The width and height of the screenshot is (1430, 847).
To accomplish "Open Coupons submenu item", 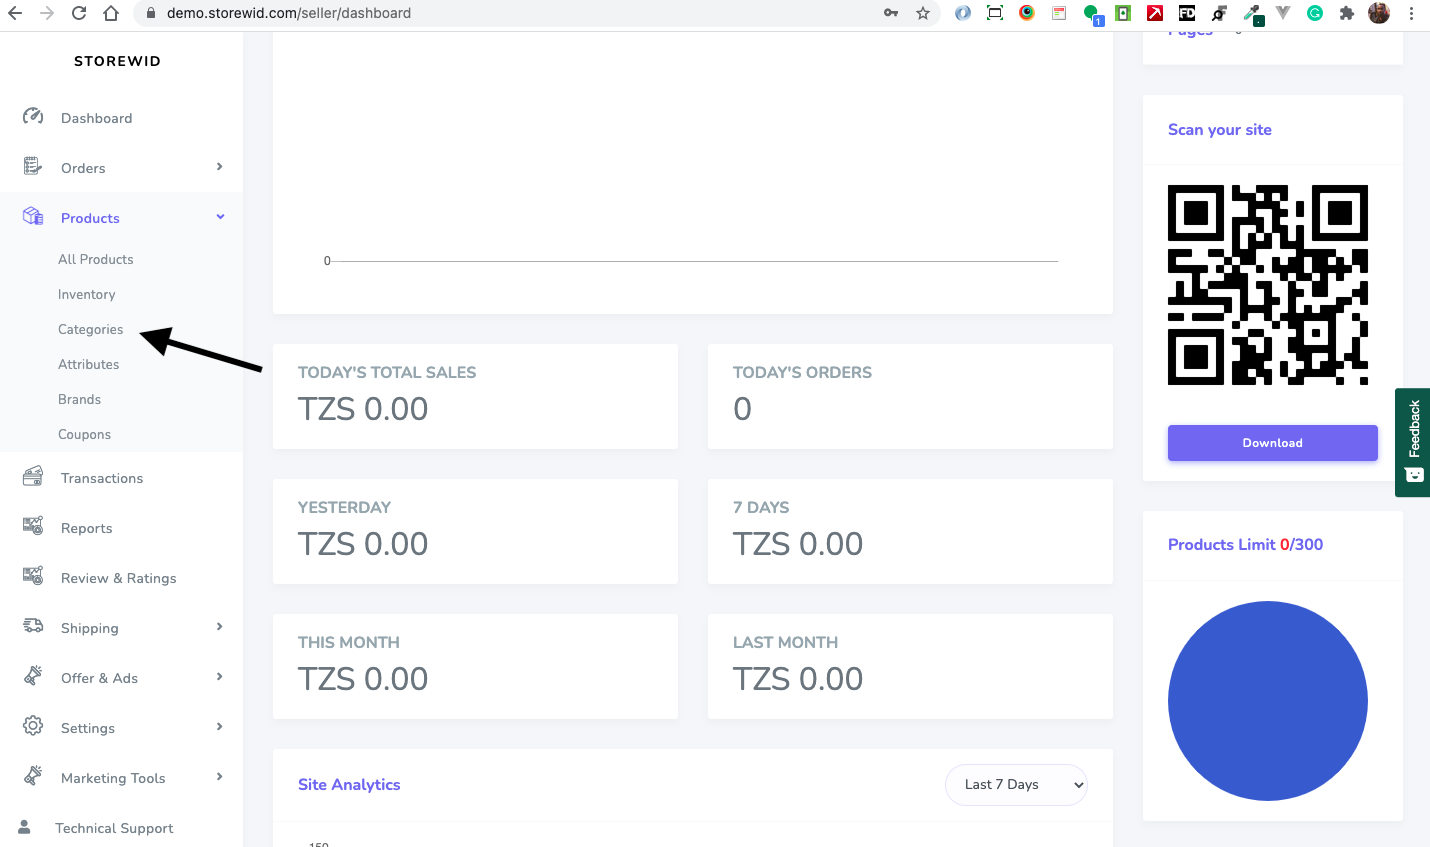I will 85,434.
